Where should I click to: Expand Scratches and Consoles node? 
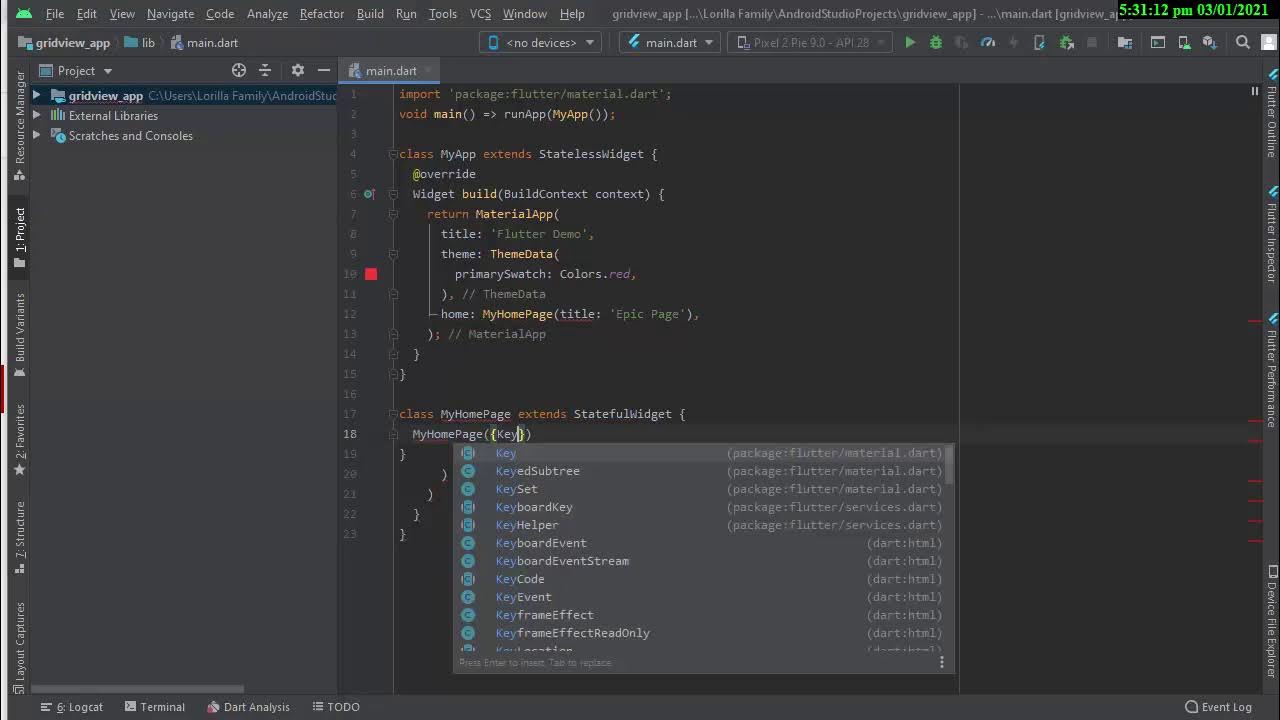[37, 136]
